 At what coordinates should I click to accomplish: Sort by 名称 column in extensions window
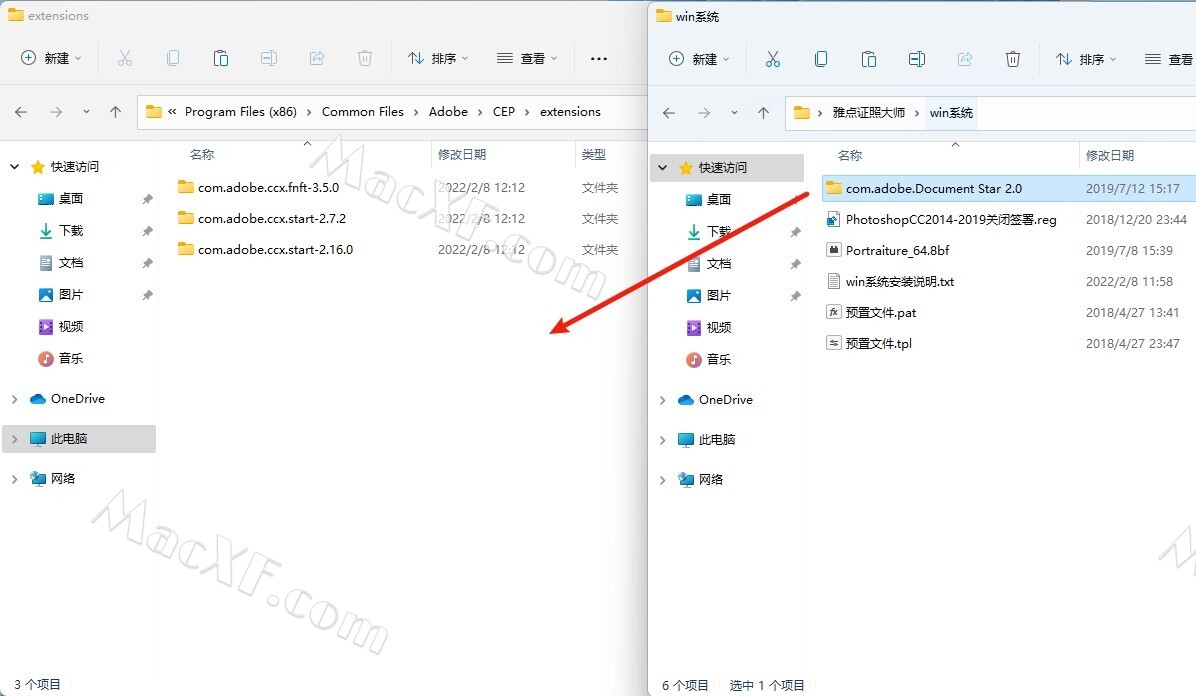point(201,154)
